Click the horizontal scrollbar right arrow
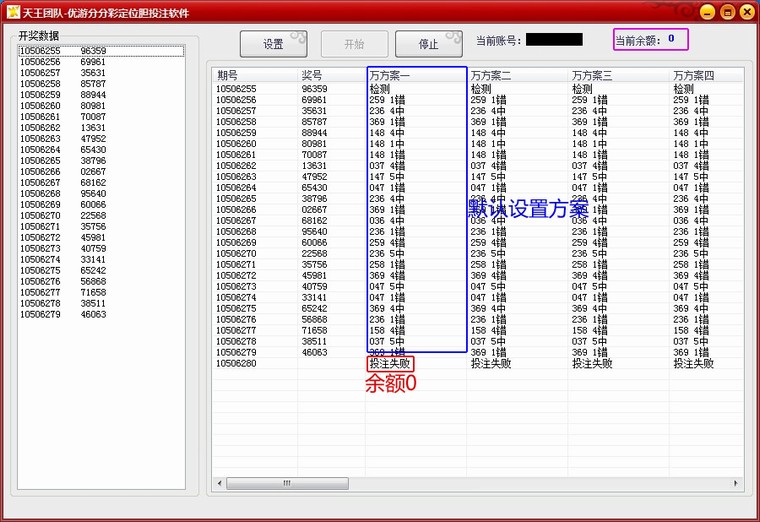 click(x=736, y=483)
